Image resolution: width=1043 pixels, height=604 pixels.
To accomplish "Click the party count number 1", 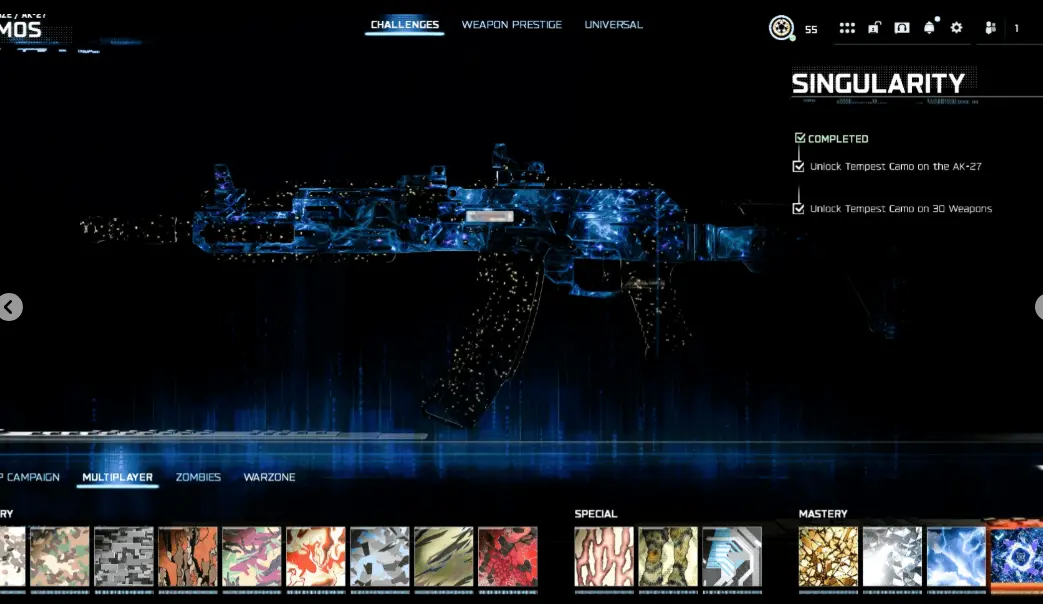I will (1016, 28).
